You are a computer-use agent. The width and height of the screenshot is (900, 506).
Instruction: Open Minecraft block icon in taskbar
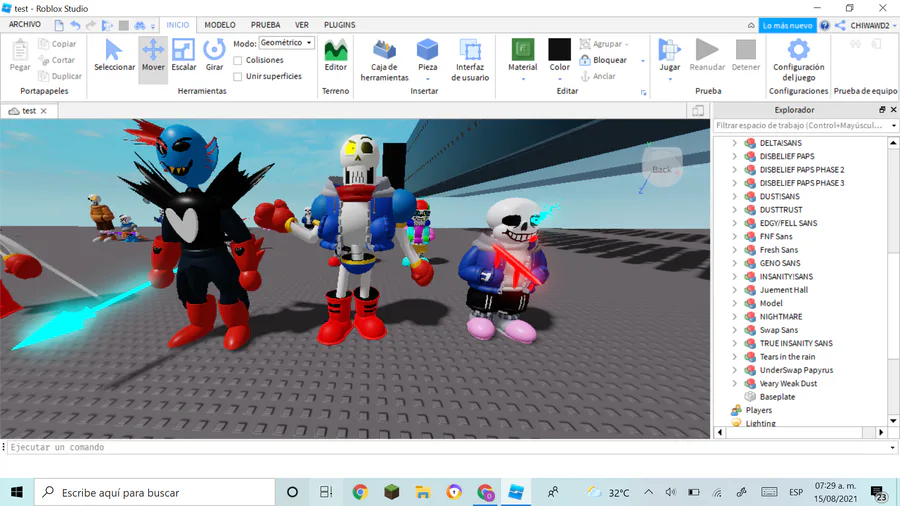point(391,492)
